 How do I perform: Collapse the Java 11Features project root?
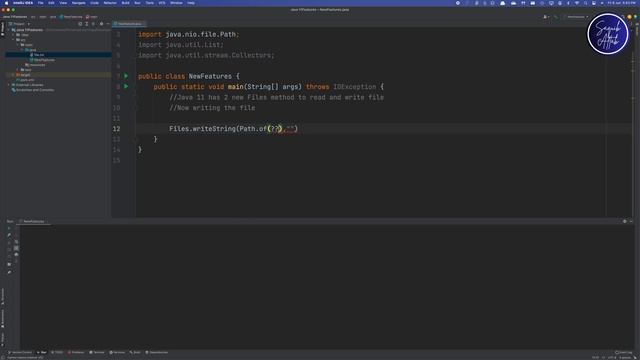tap(9, 30)
